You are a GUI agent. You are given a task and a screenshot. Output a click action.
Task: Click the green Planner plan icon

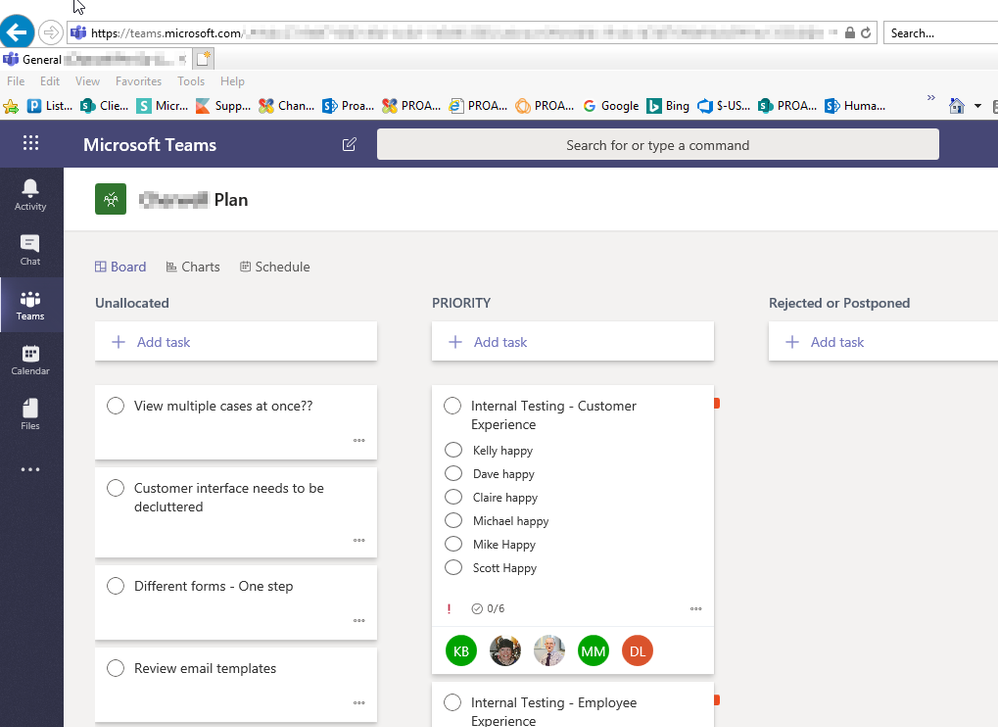[x=111, y=199]
